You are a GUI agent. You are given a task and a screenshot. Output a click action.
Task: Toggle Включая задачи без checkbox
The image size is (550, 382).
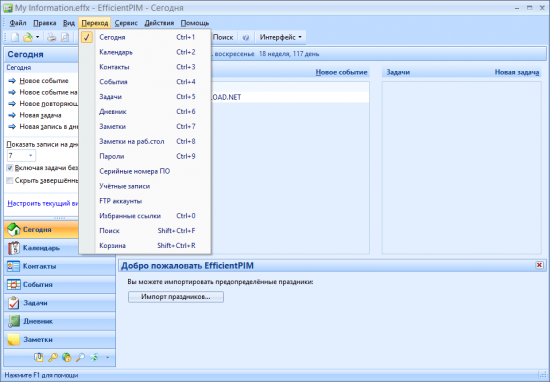[10, 168]
